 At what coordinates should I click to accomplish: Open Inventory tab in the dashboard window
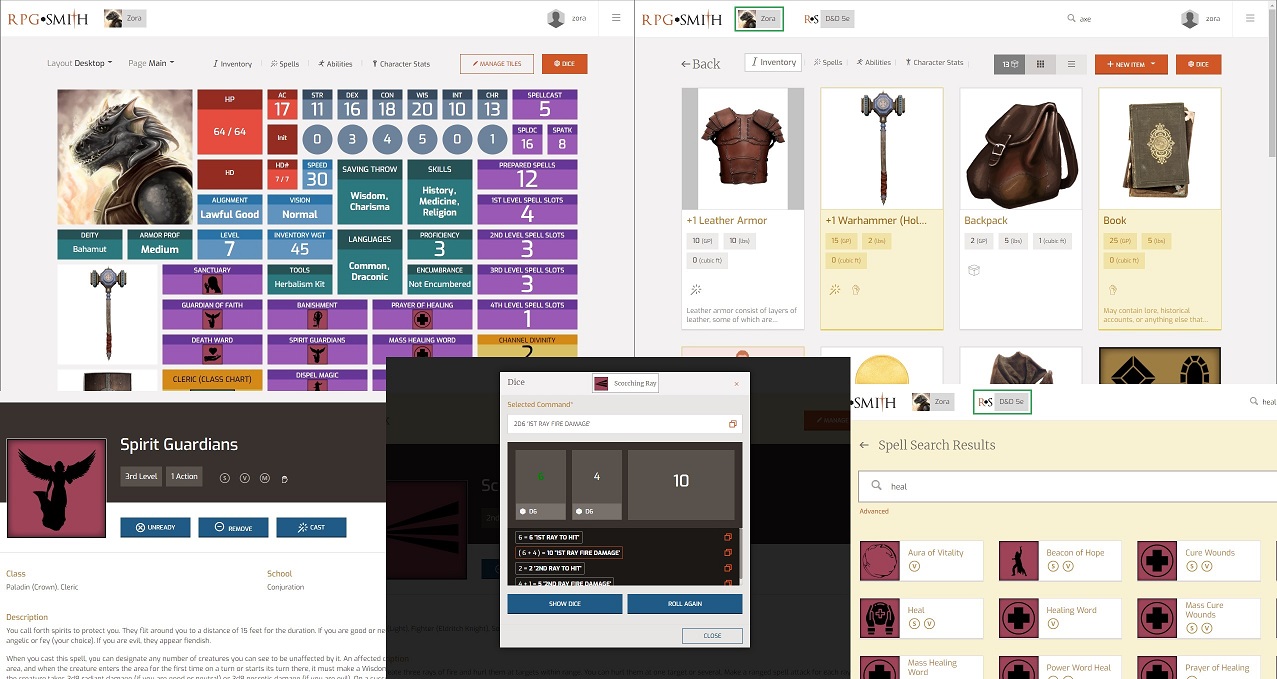pyautogui.click(x=233, y=64)
